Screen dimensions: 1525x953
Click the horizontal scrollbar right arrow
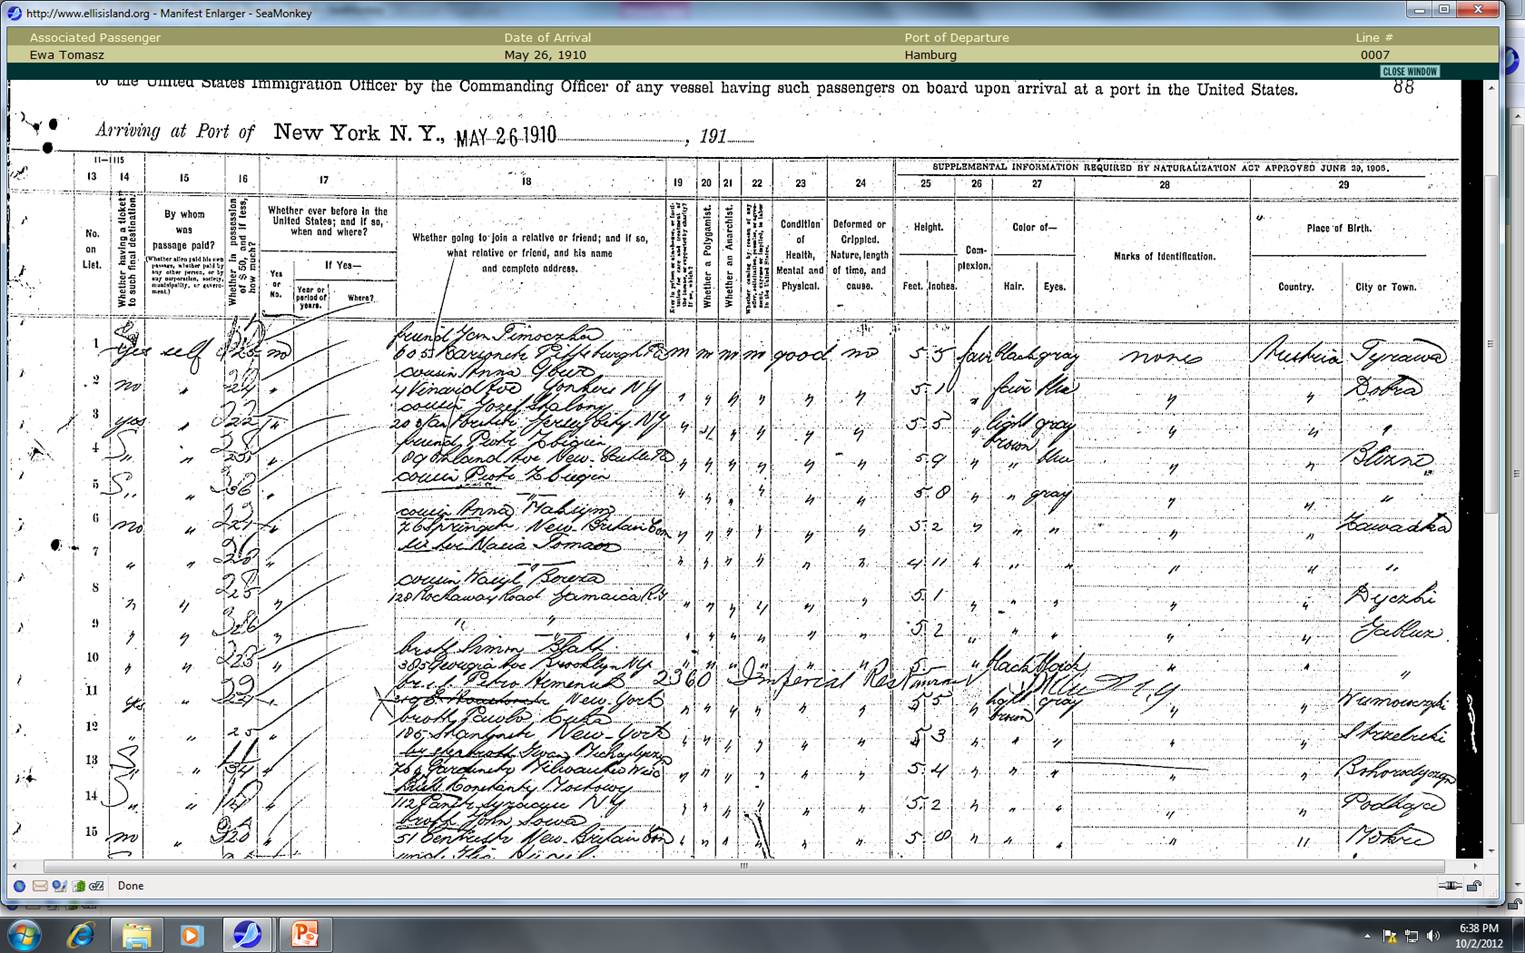(x=1475, y=866)
